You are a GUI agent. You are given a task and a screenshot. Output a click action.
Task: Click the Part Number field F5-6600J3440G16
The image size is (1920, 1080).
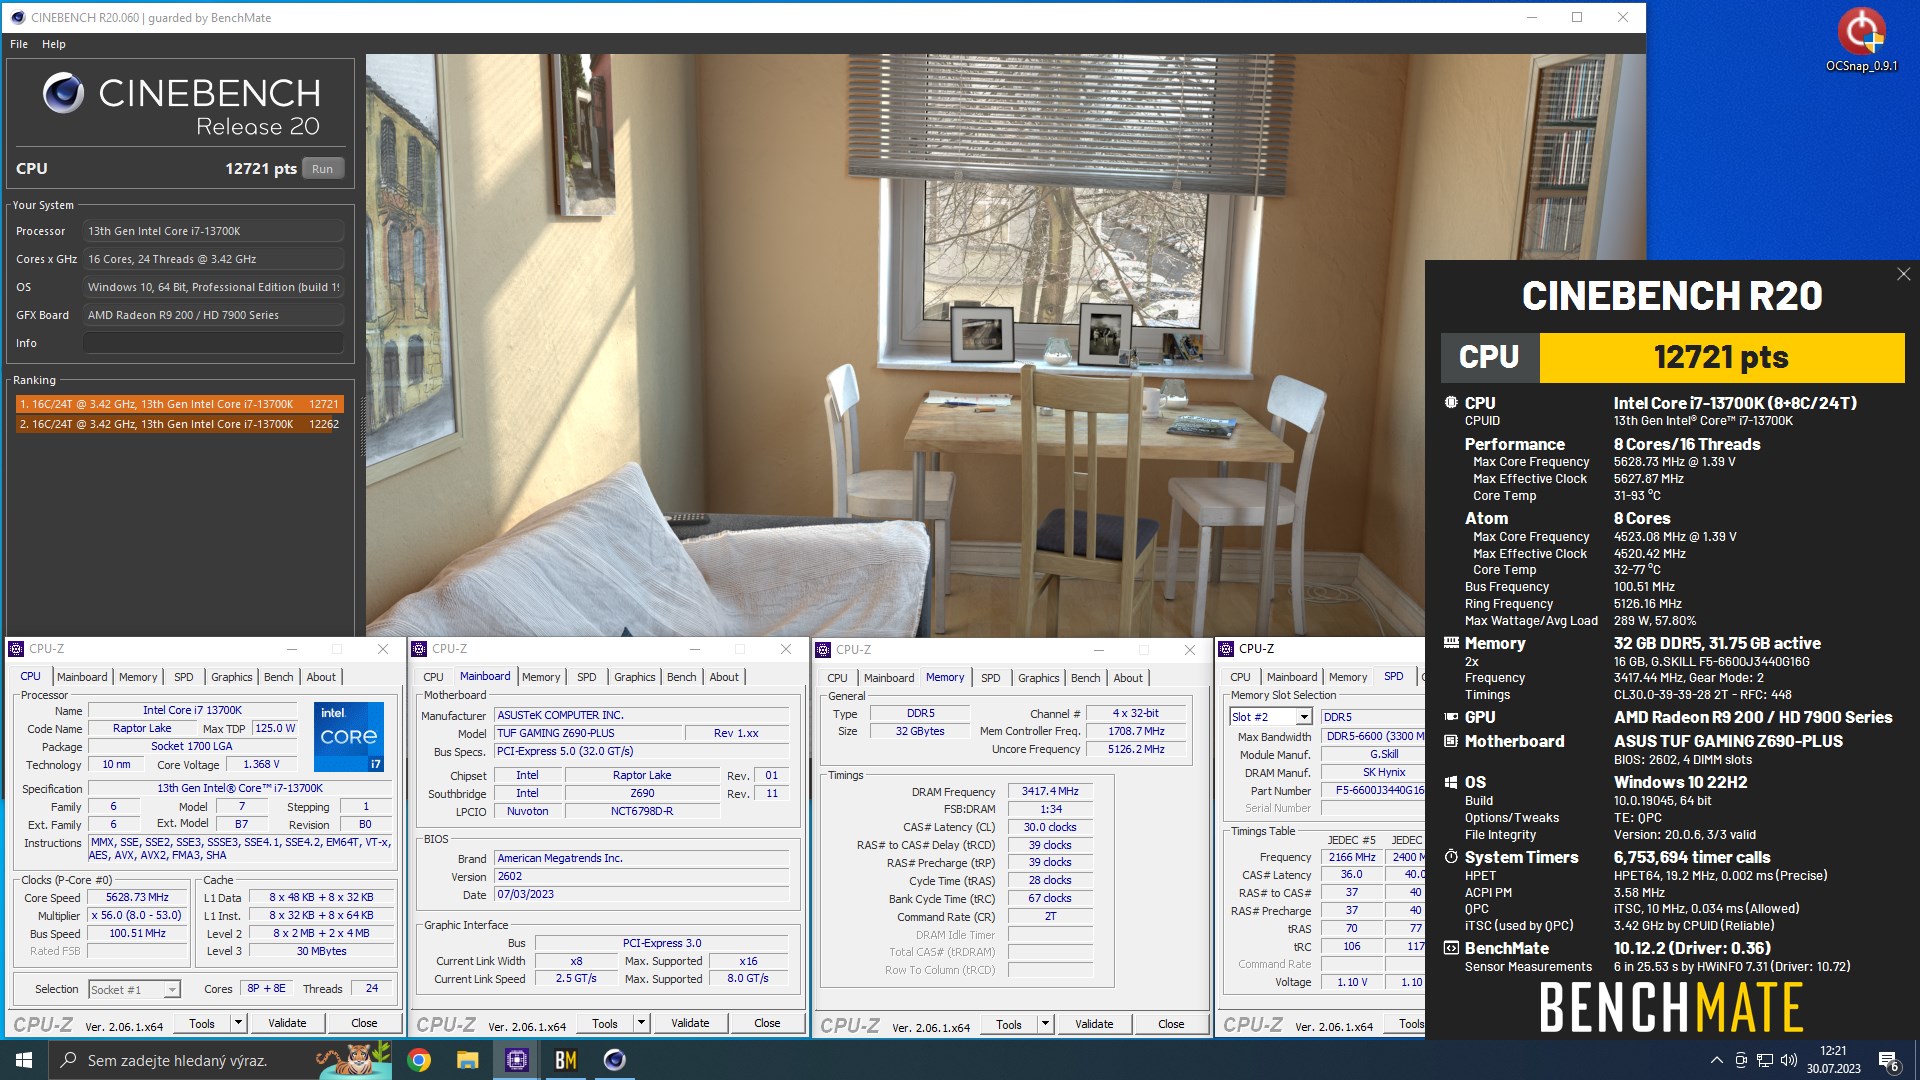[1374, 790]
